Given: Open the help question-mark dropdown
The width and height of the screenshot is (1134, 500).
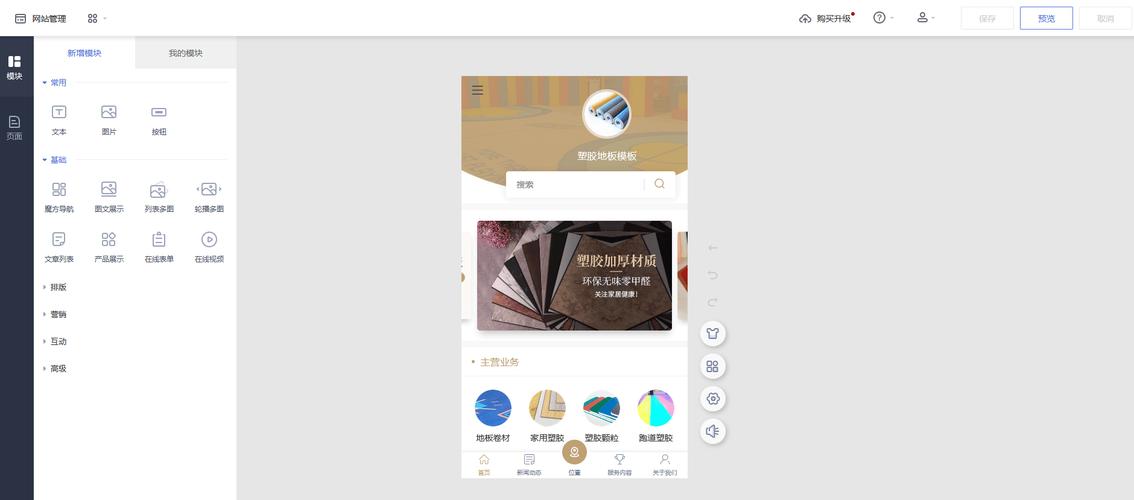Looking at the screenshot, I should [883, 18].
